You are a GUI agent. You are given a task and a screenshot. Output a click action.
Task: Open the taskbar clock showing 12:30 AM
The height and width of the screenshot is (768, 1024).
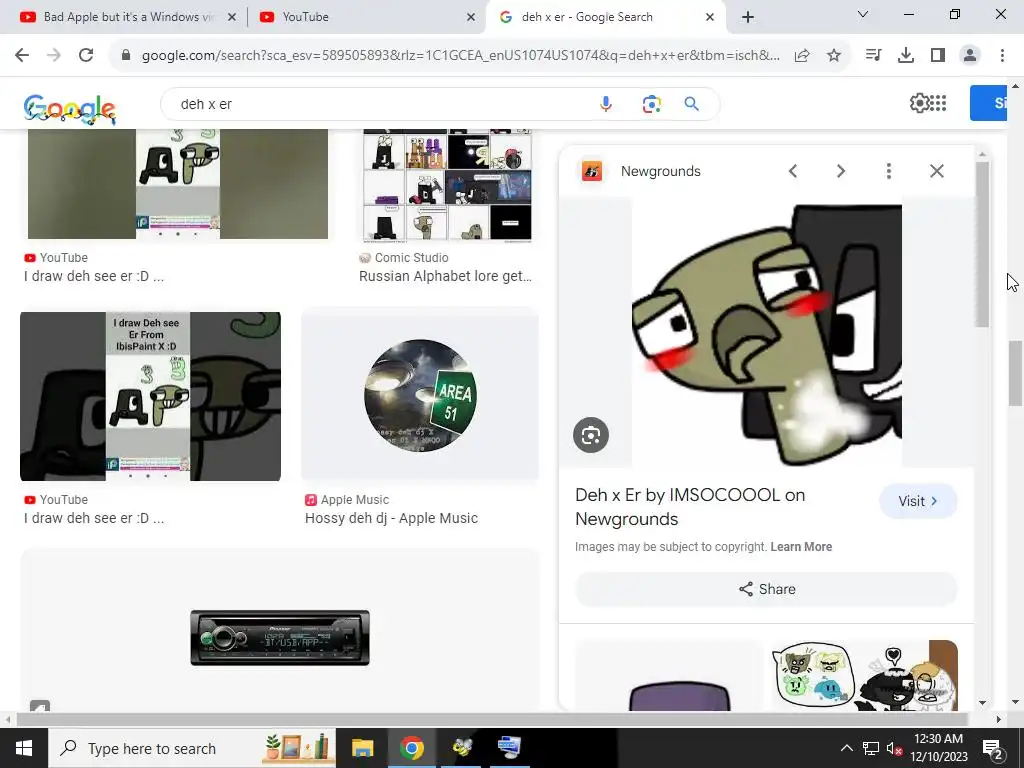[938, 748]
